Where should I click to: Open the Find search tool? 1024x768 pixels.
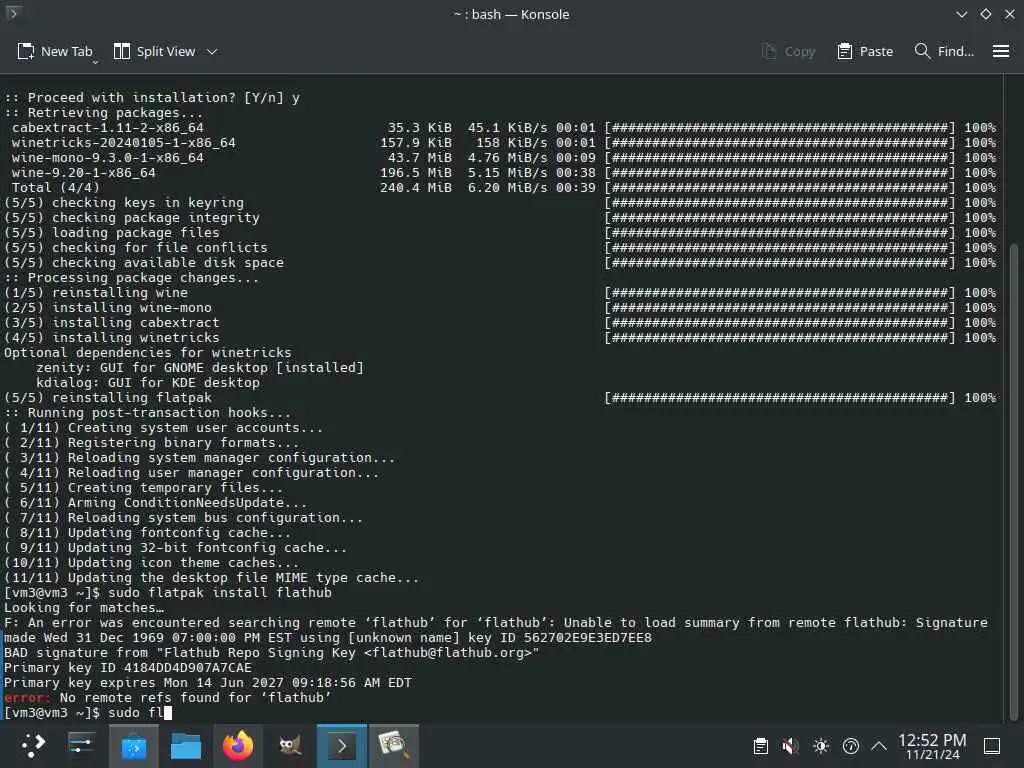pyautogui.click(x=944, y=52)
